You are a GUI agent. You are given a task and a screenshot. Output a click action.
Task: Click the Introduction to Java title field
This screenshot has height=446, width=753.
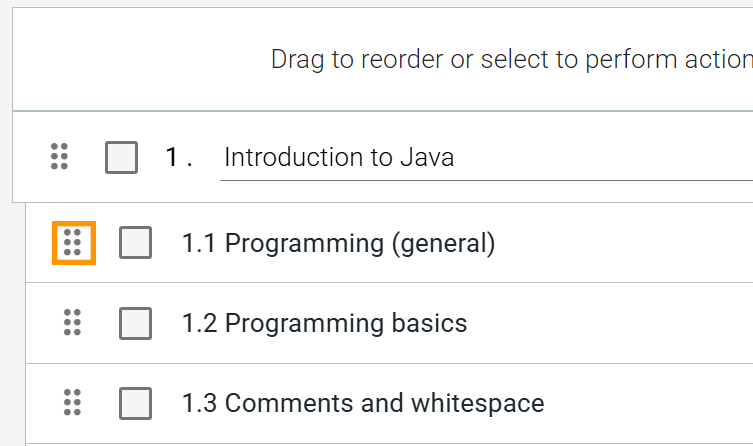point(486,157)
